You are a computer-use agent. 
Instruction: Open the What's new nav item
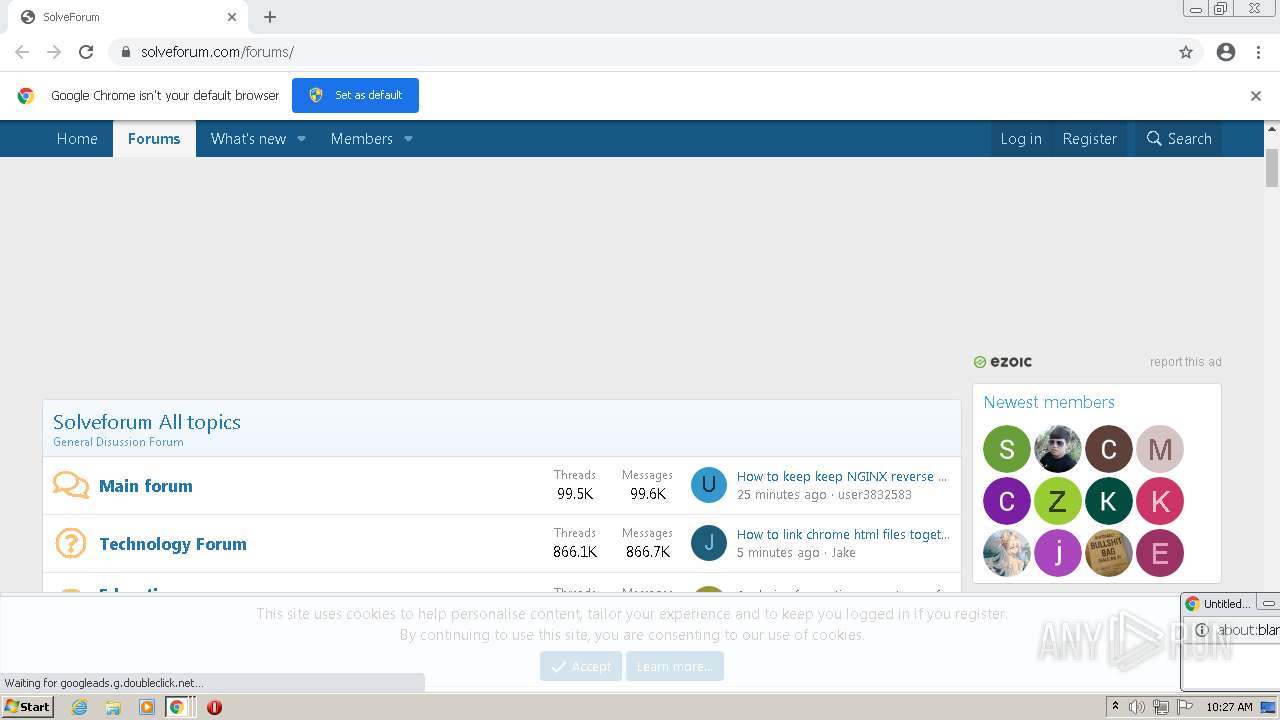(248, 139)
